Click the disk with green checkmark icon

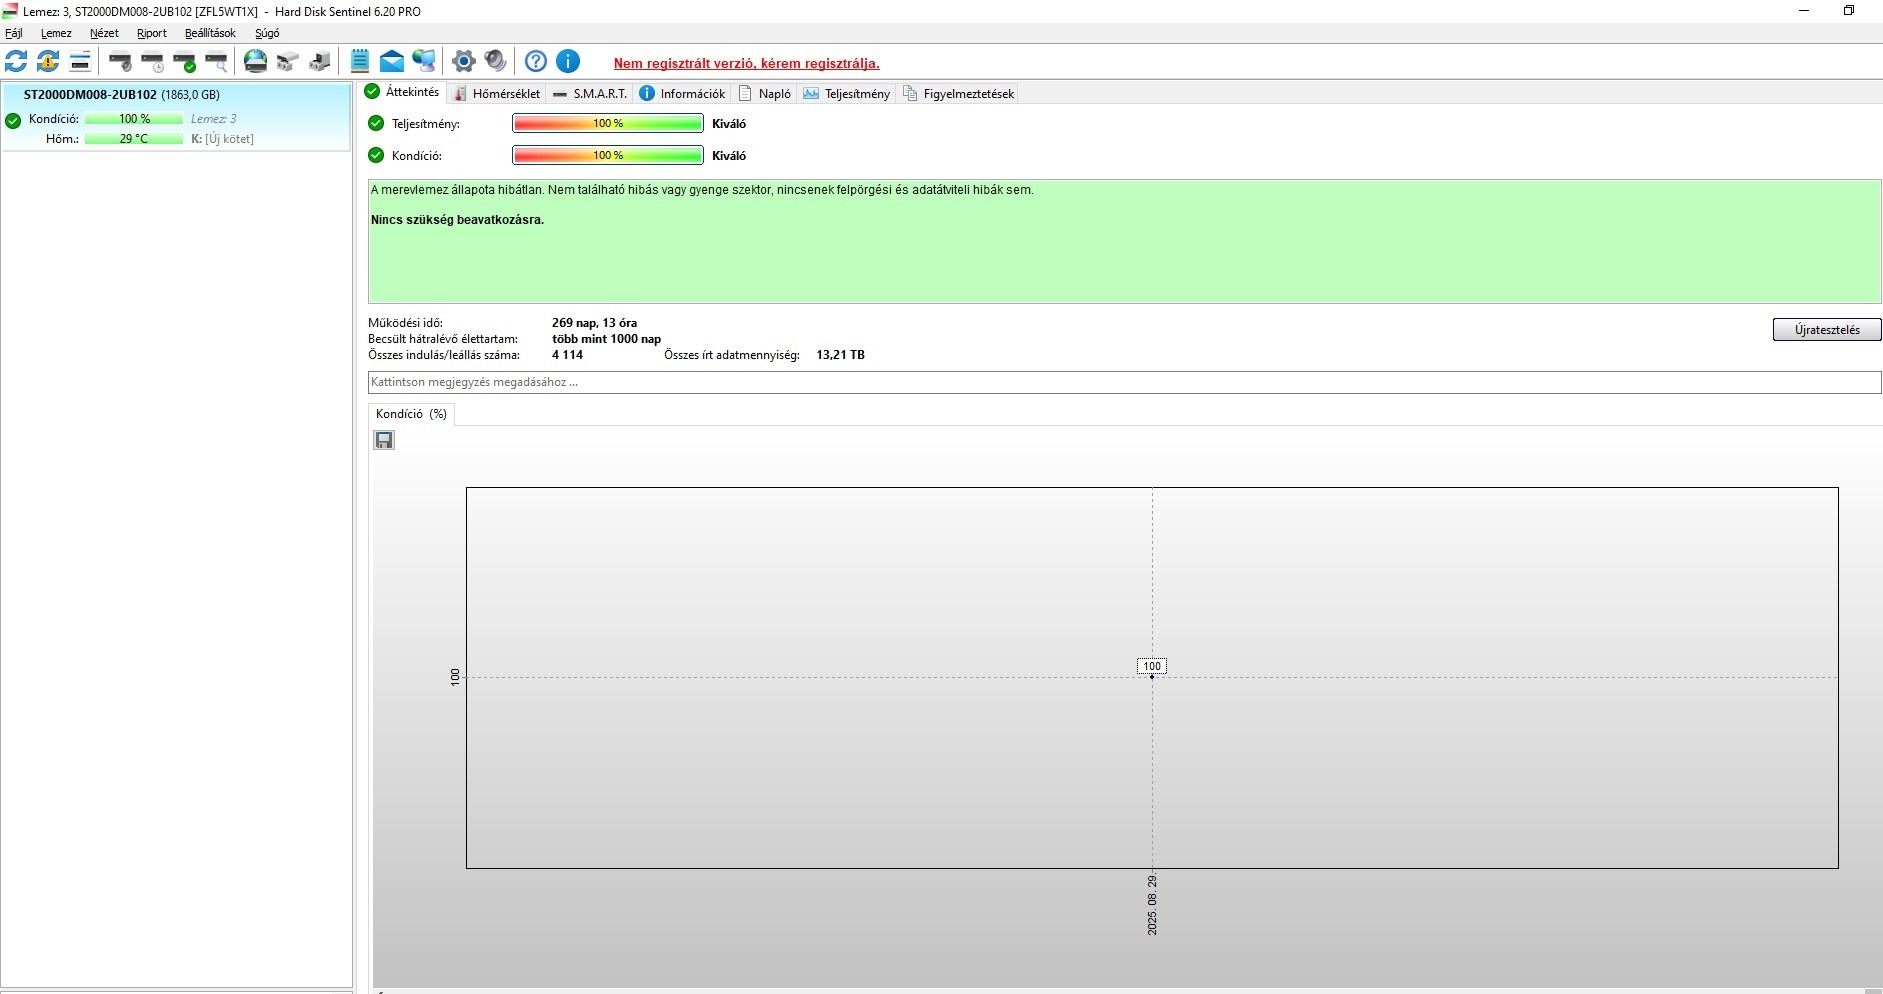(185, 62)
